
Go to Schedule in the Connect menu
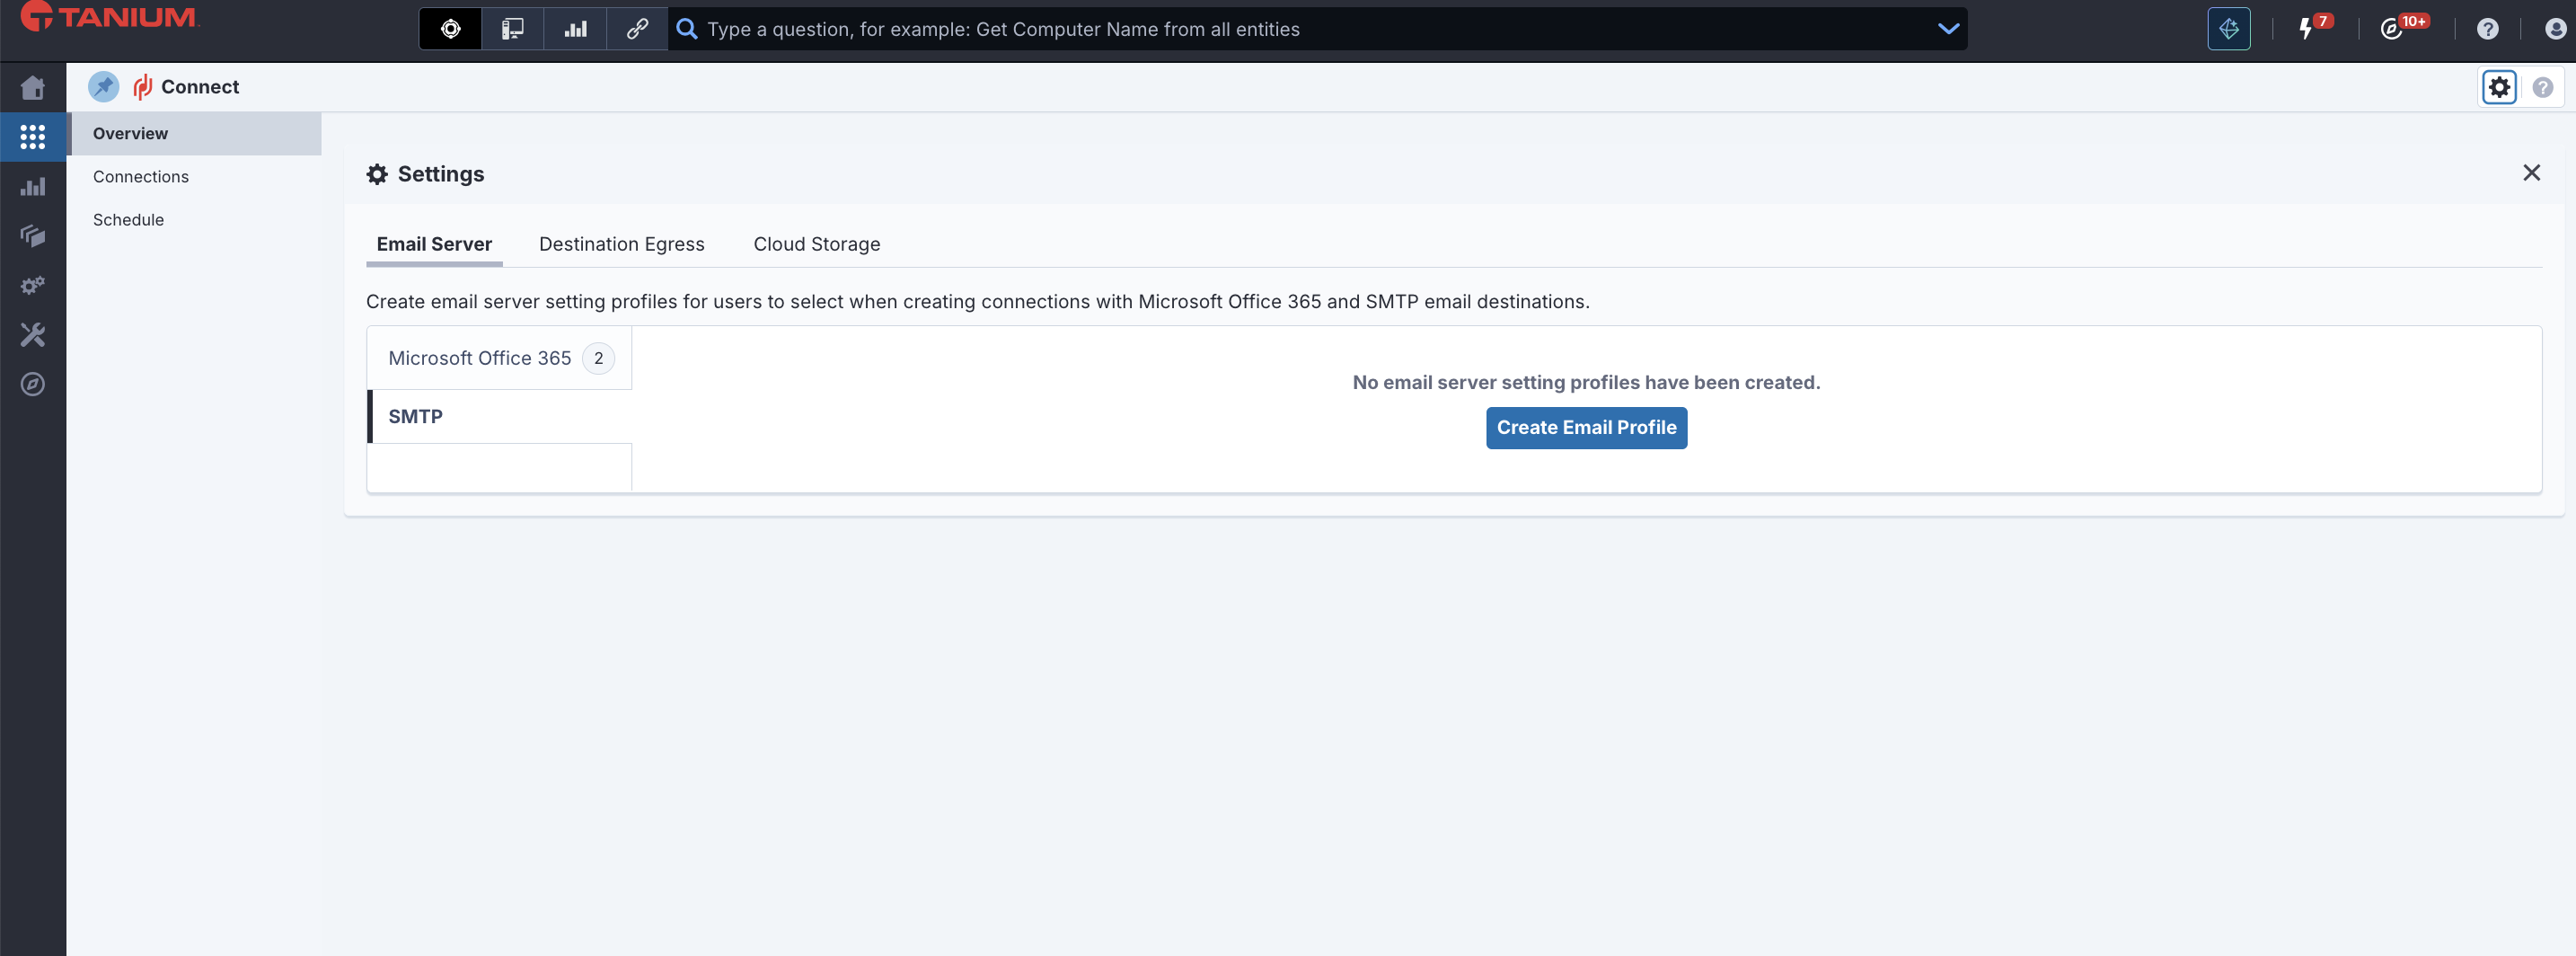(x=128, y=220)
